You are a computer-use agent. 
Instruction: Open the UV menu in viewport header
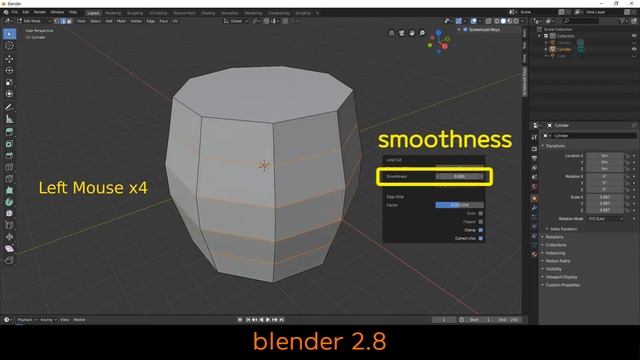tap(175, 21)
